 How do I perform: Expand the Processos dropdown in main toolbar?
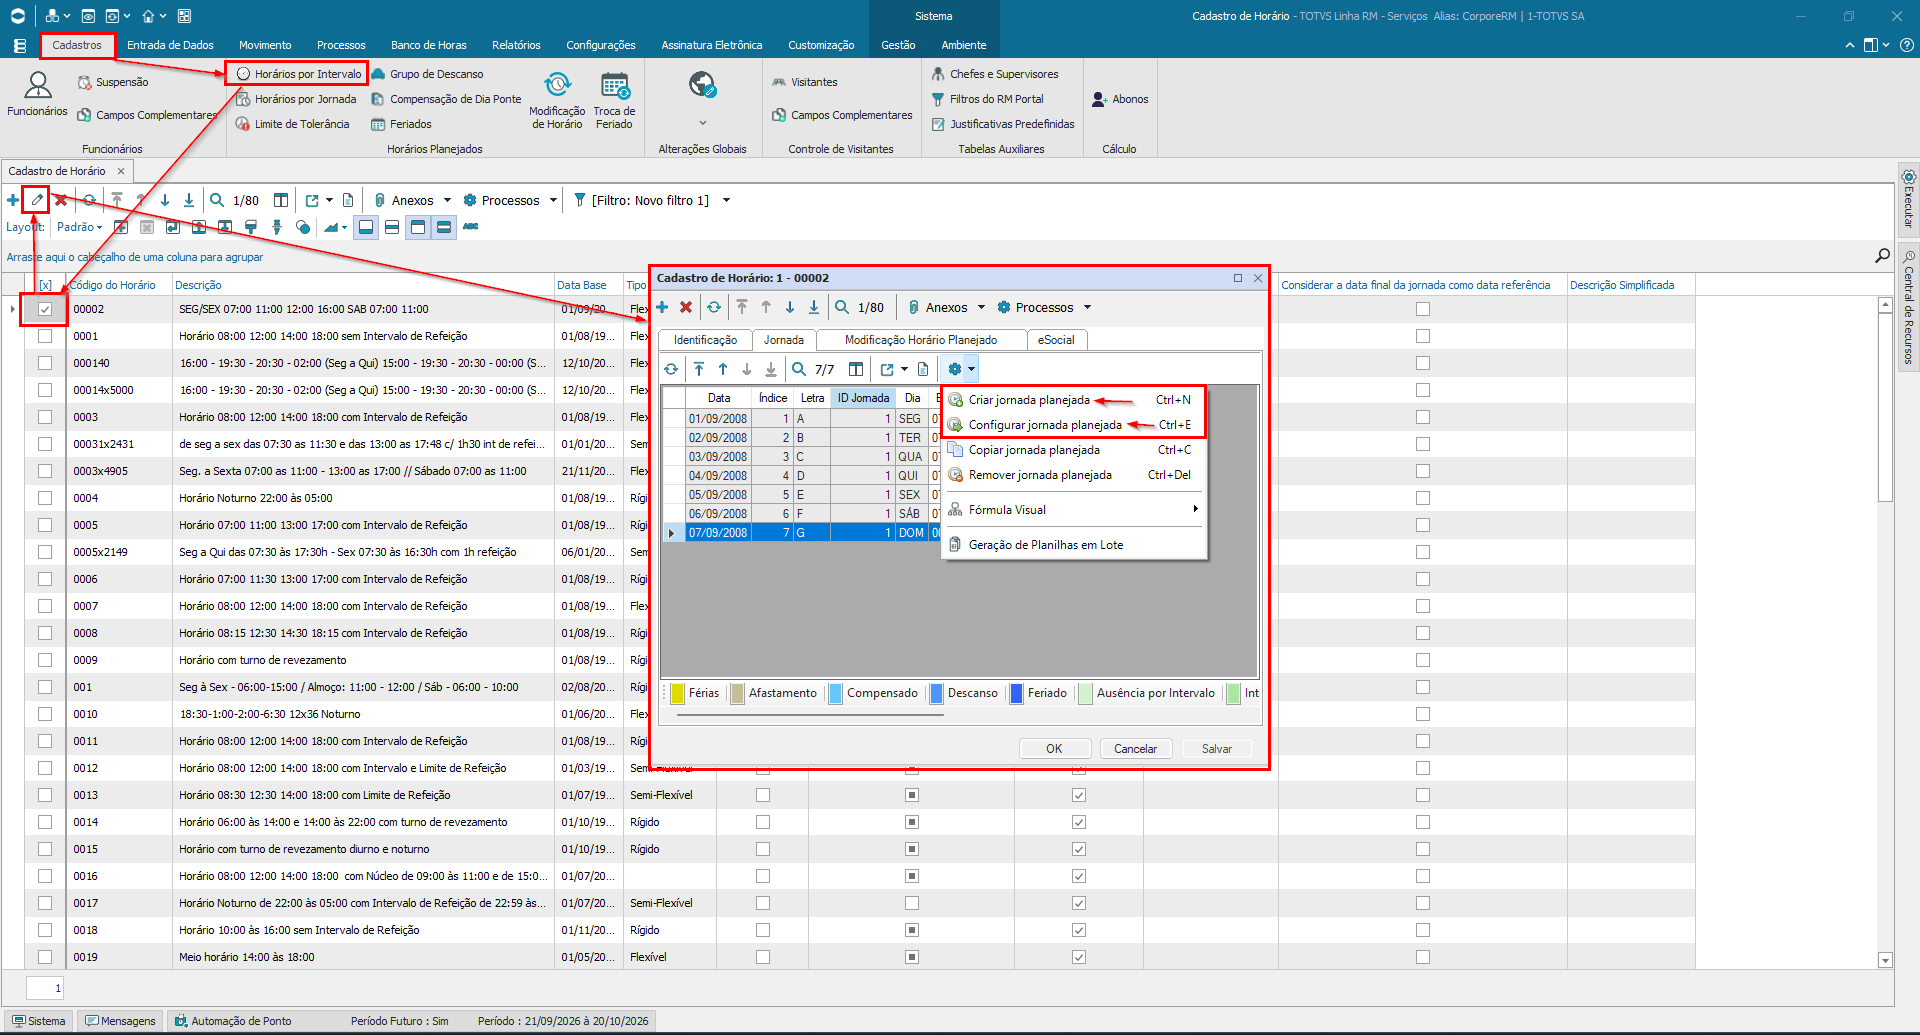click(x=553, y=200)
